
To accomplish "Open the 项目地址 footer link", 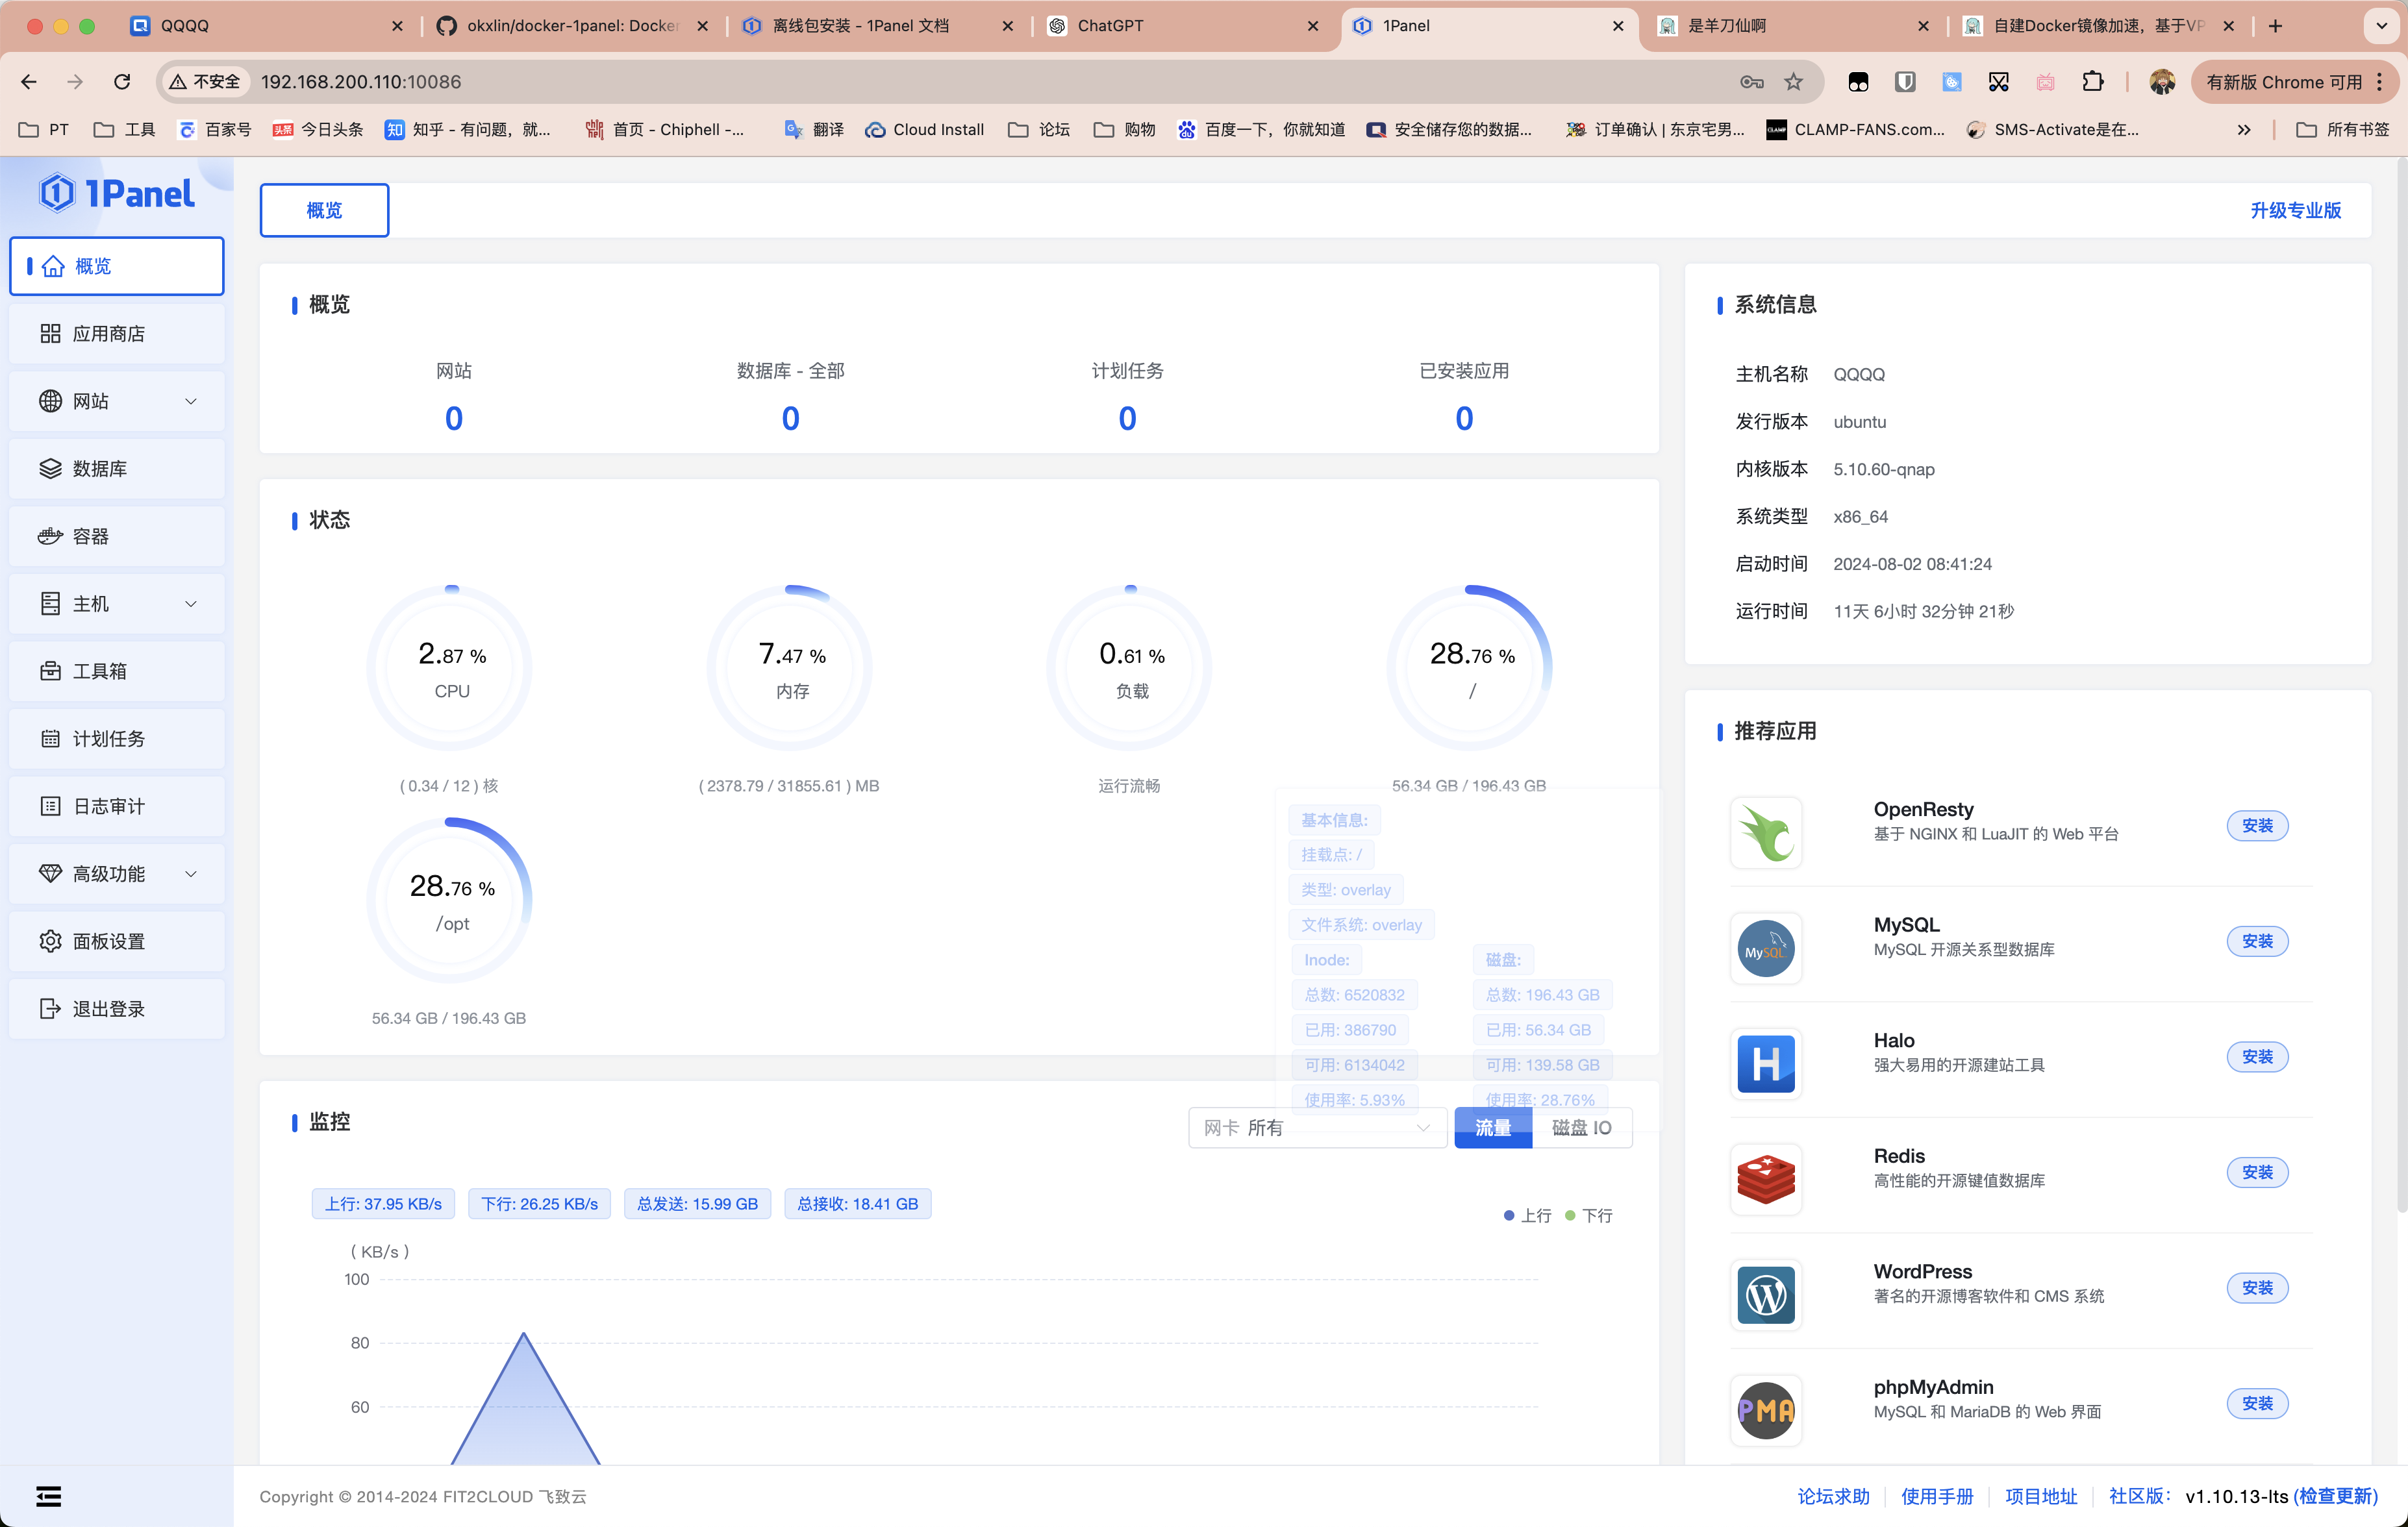I will (x=2041, y=1496).
